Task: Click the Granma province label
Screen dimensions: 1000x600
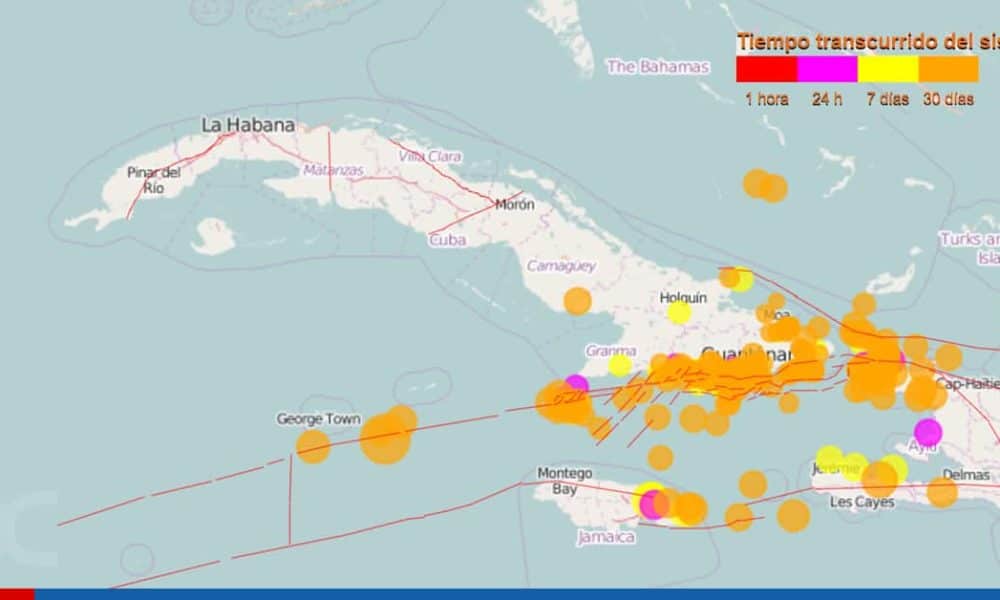Action: (x=610, y=351)
